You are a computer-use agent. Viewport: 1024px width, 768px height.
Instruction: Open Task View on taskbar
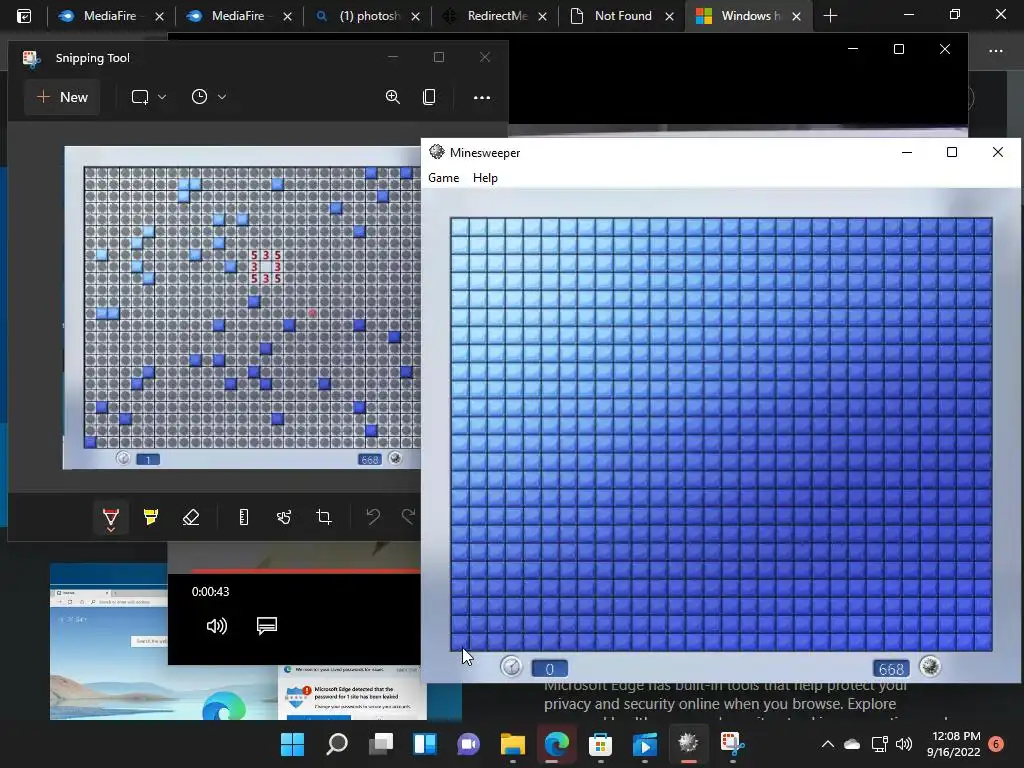click(381, 744)
